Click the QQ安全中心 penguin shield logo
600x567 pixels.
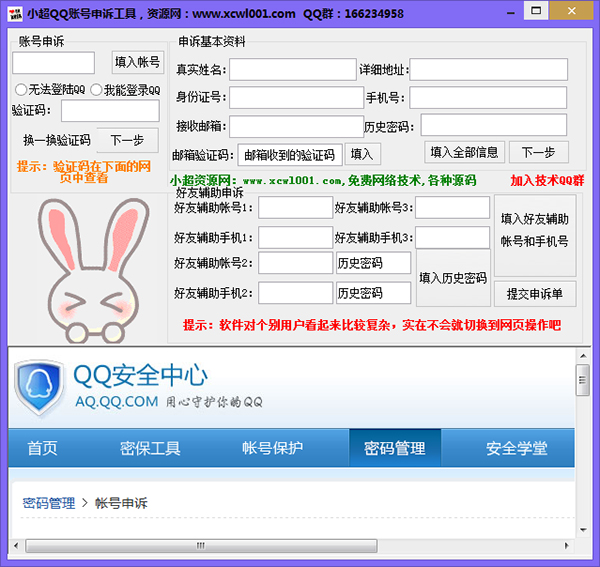pyautogui.click(x=40, y=385)
